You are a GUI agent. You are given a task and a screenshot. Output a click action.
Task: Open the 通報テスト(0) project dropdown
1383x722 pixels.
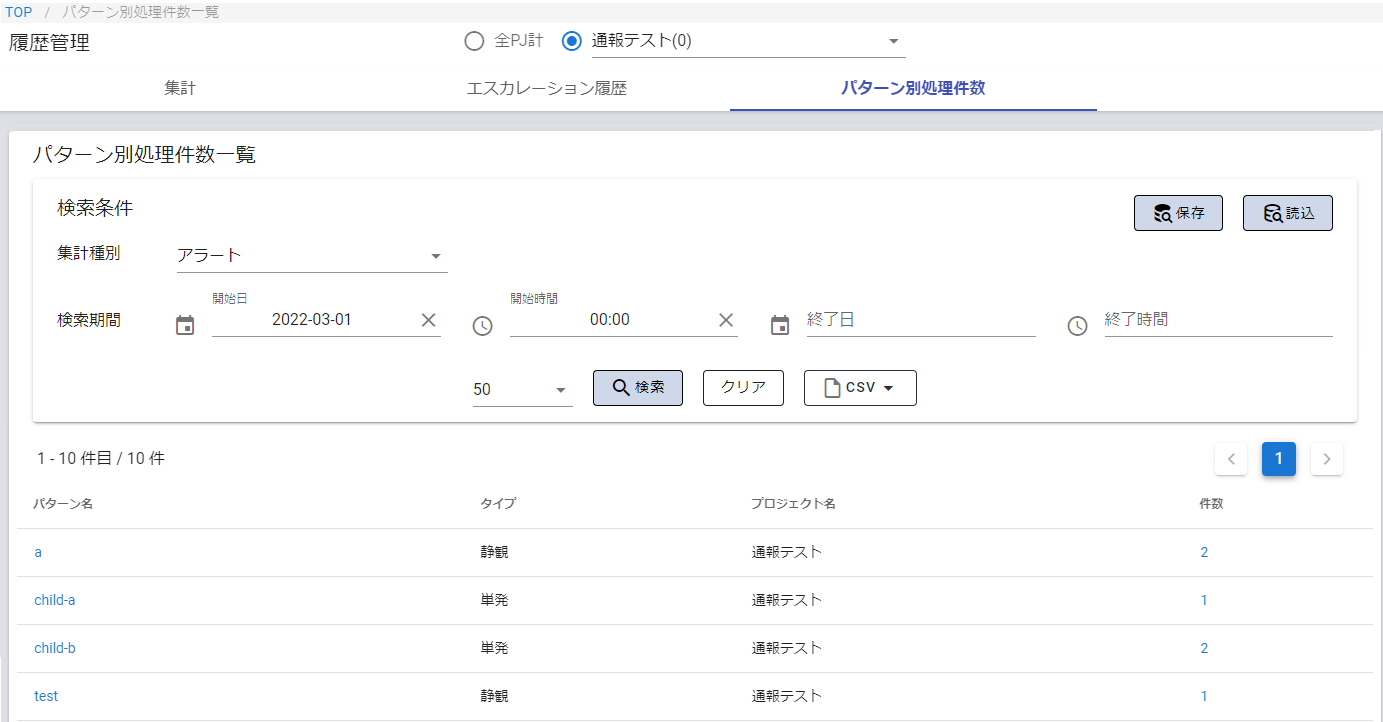tap(894, 42)
